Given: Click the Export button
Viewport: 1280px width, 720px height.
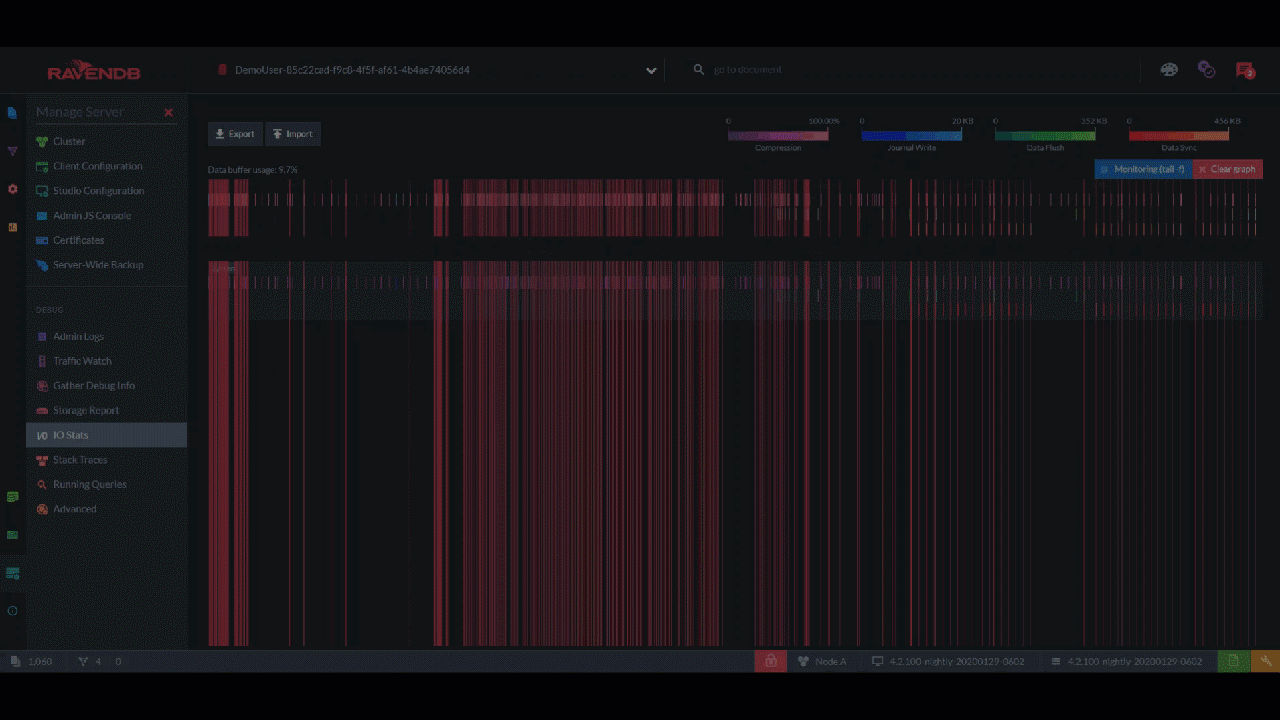Looking at the screenshot, I should (235, 134).
